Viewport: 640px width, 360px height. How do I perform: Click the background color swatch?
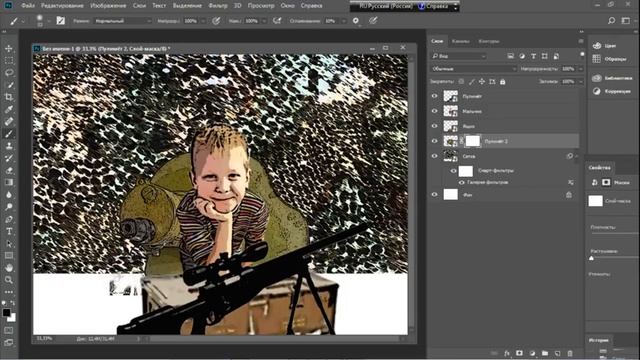12,318
